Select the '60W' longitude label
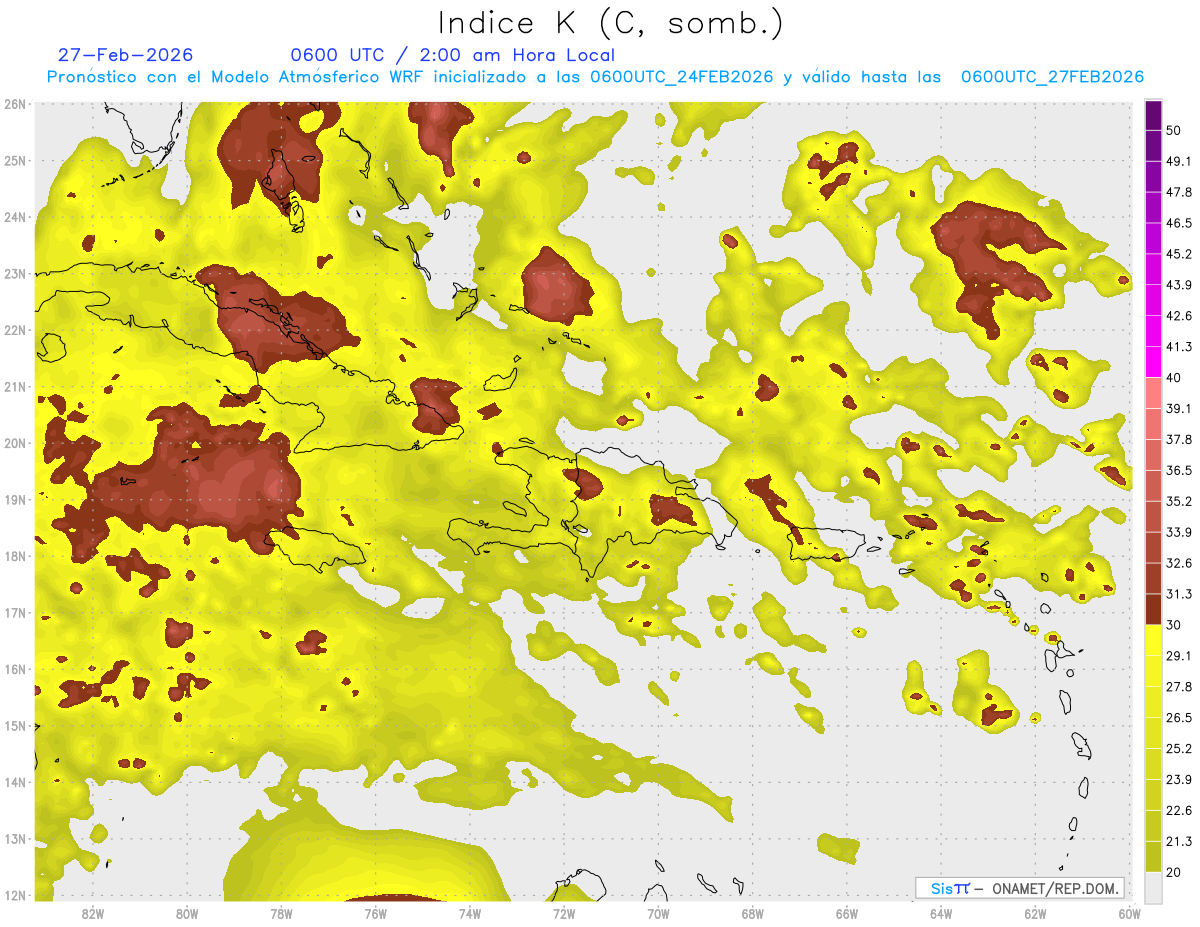The width and height of the screenshot is (1200, 927). click(1130, 913)
